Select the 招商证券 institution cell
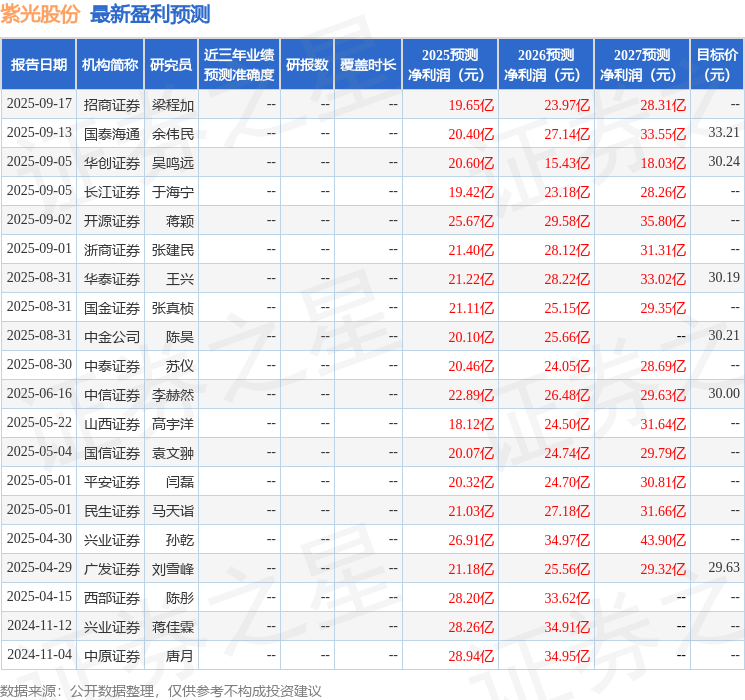Image resolution: width=745 pixels, height=700 pixels. [112, 105]
